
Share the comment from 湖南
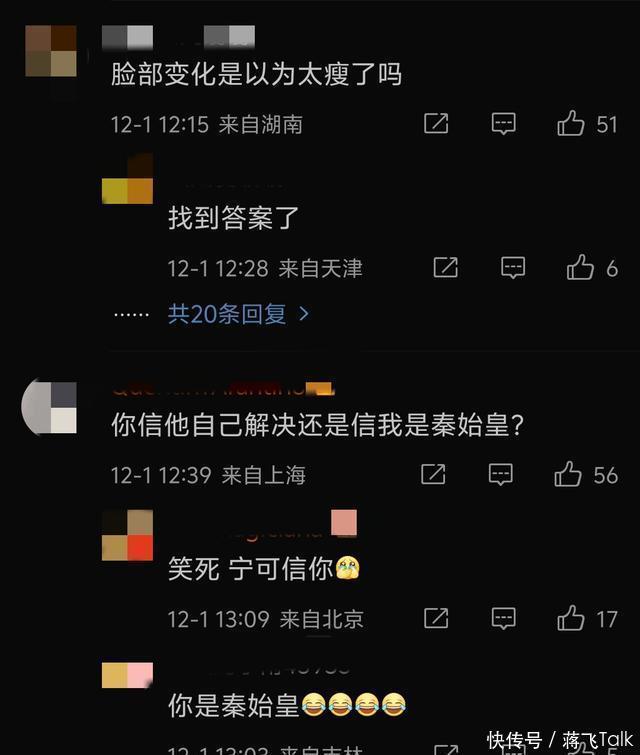[x=436, y=124]
